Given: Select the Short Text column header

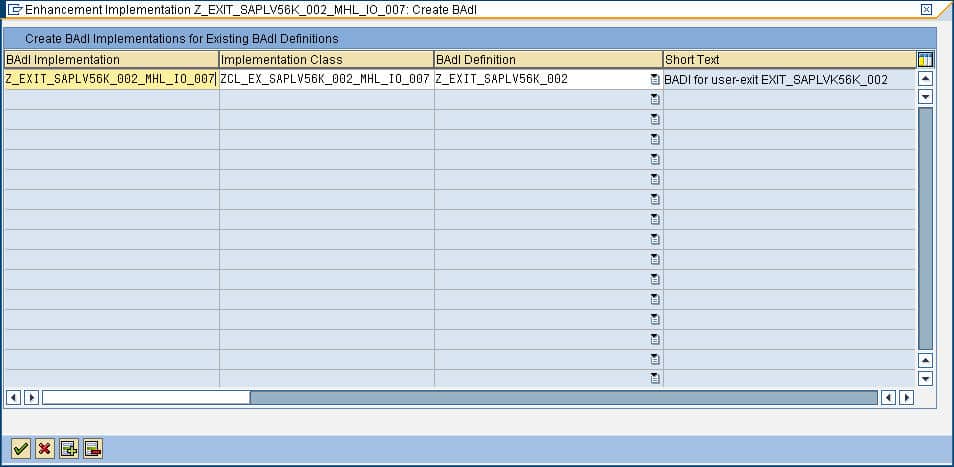Looking at the screenshot, I should click(790, 60).
